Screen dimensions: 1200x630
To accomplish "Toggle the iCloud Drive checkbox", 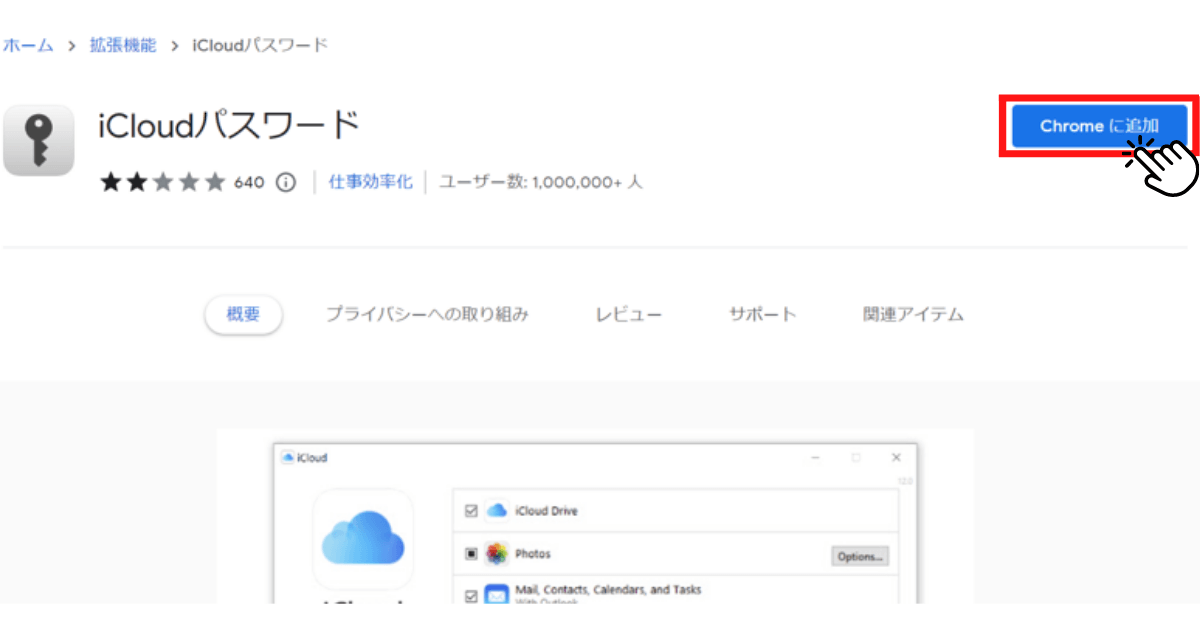I will [x=470, y=510].
